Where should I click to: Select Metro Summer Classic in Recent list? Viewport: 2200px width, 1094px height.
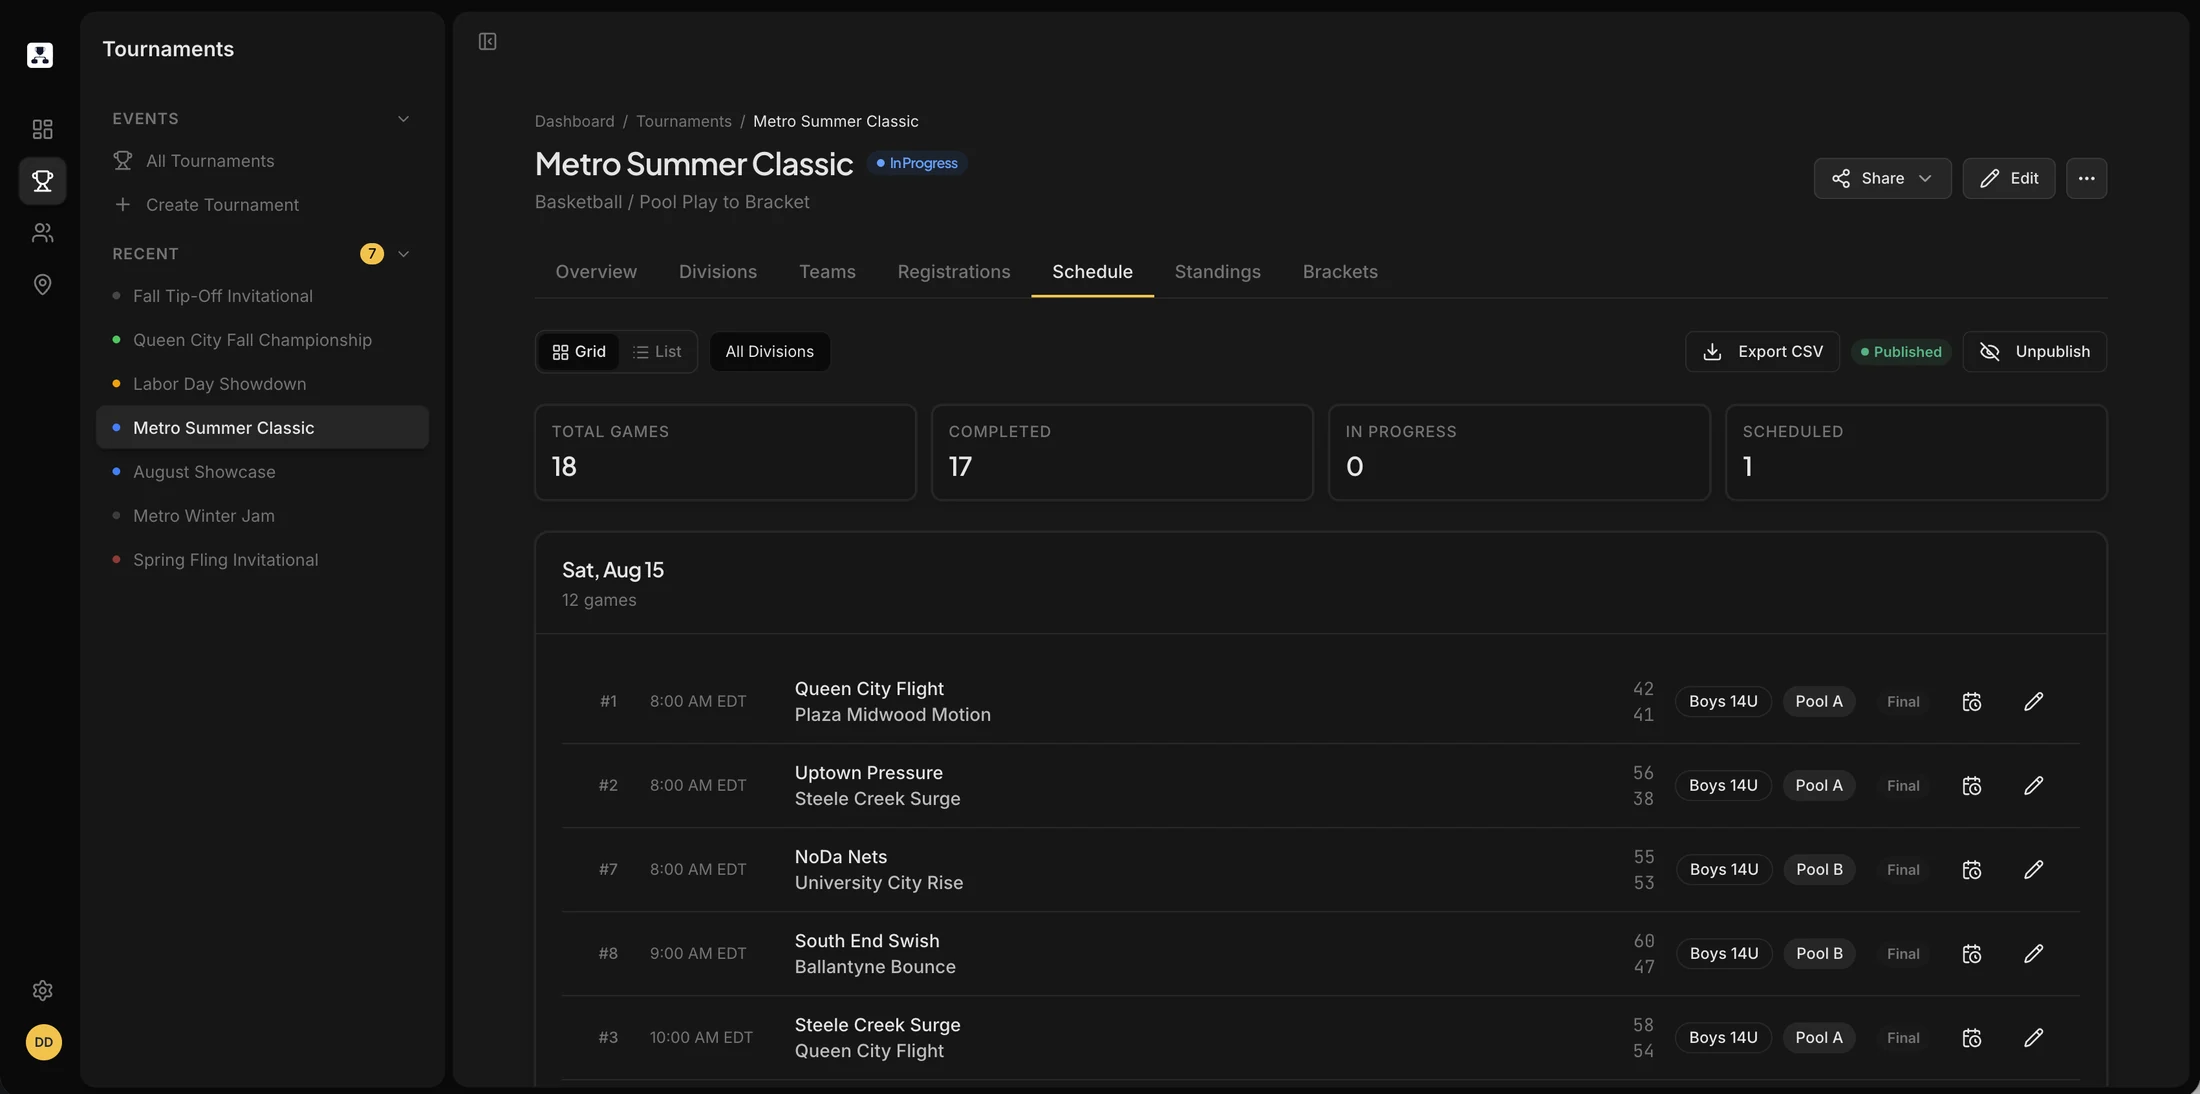(262, 428)
